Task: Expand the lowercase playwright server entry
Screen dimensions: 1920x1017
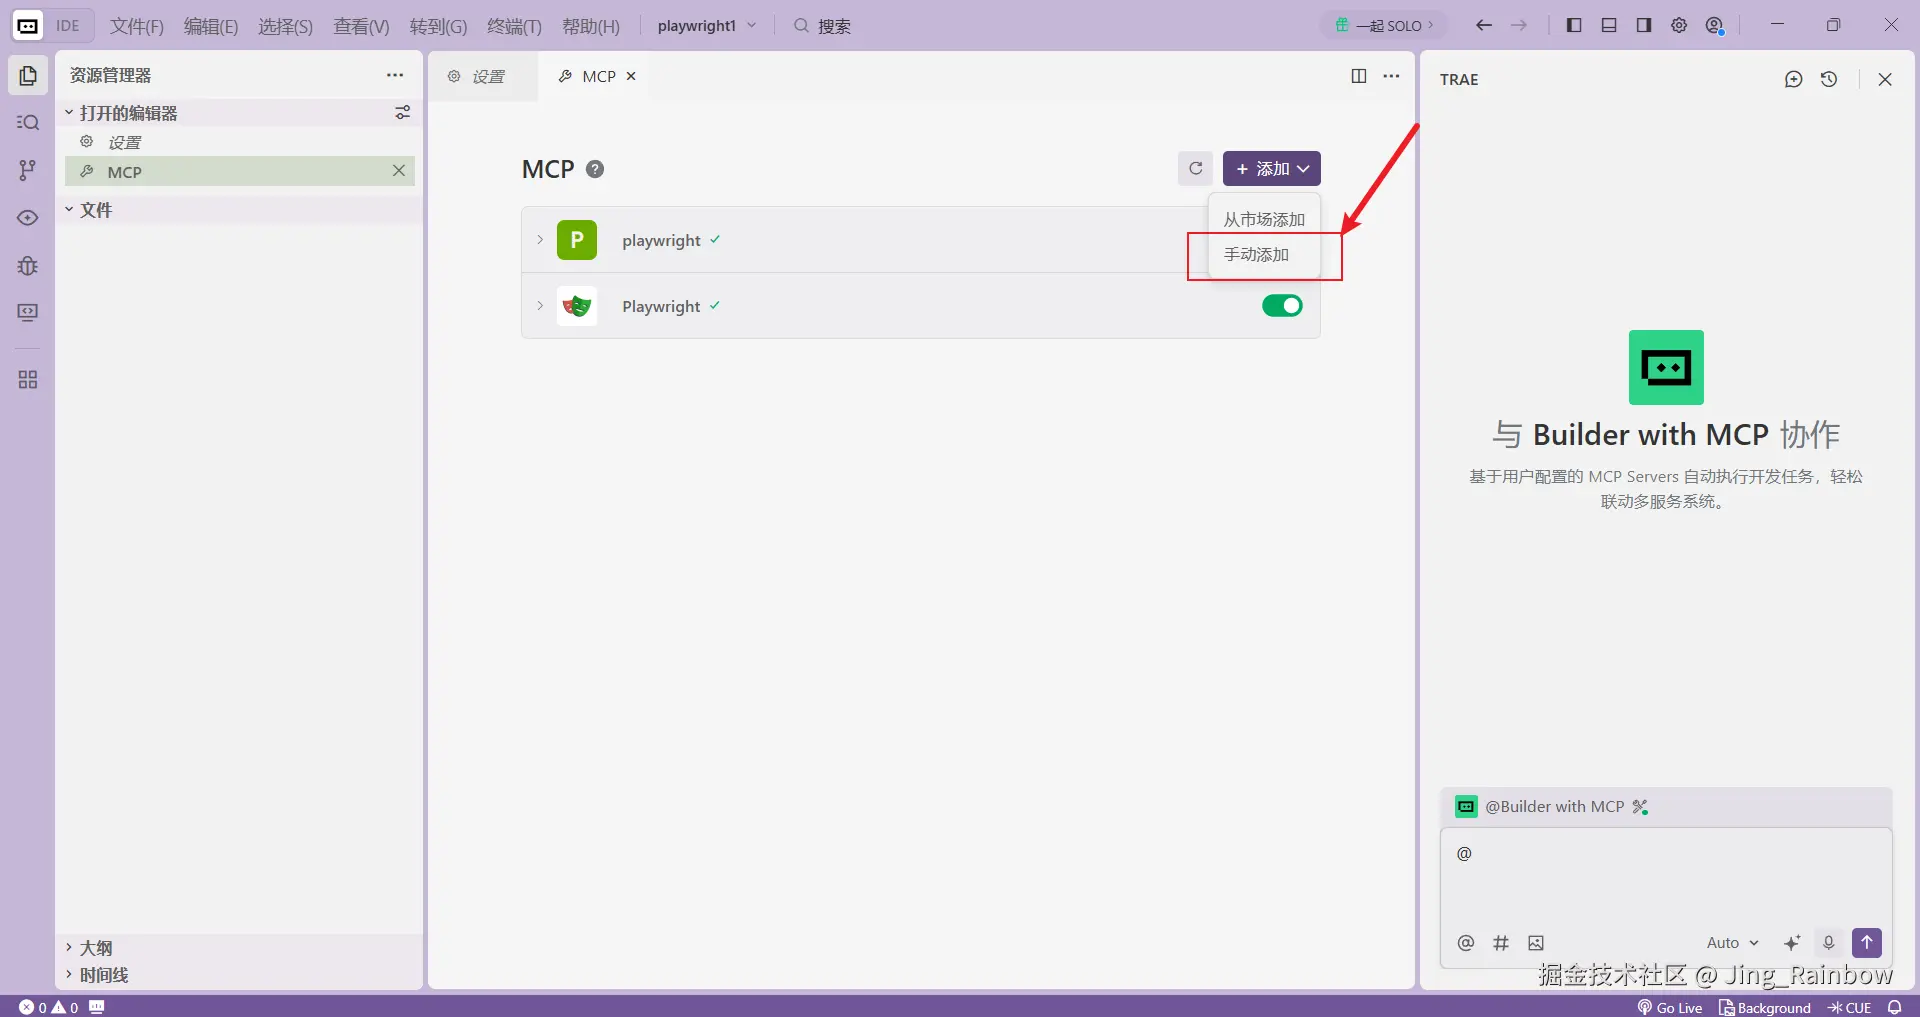Action: 540,240
